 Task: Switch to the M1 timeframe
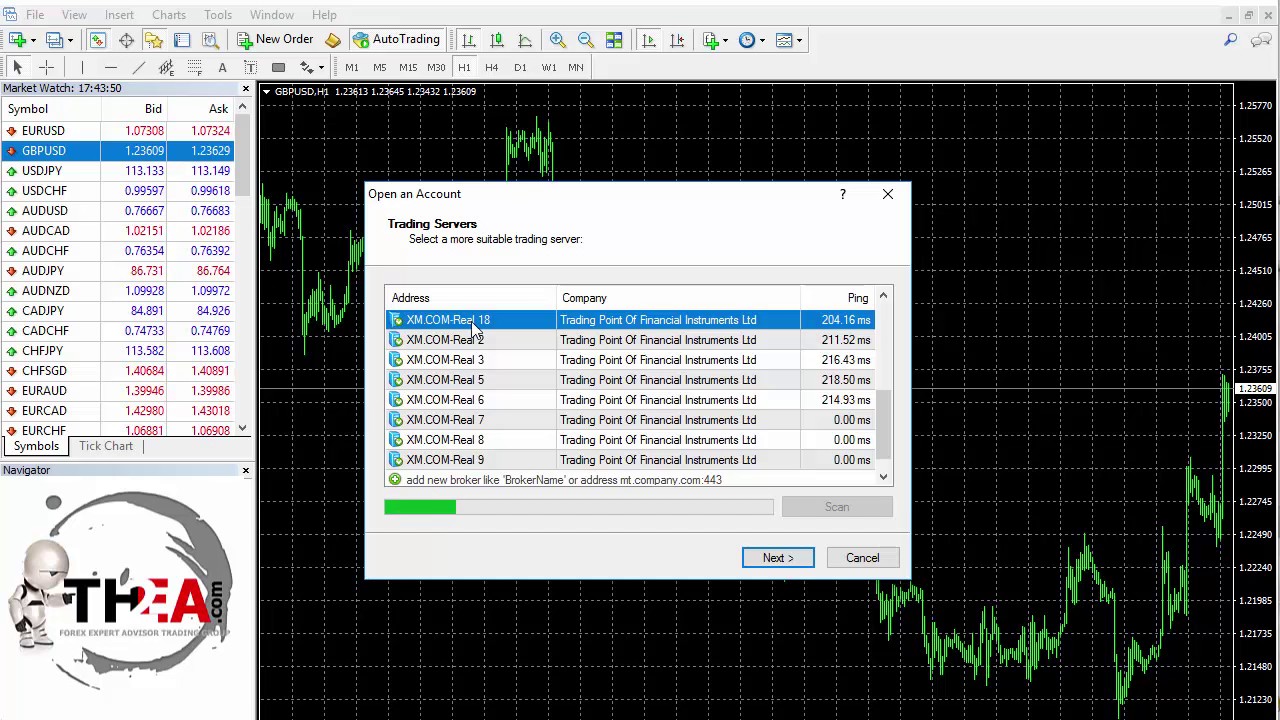[x=352, y=67]
